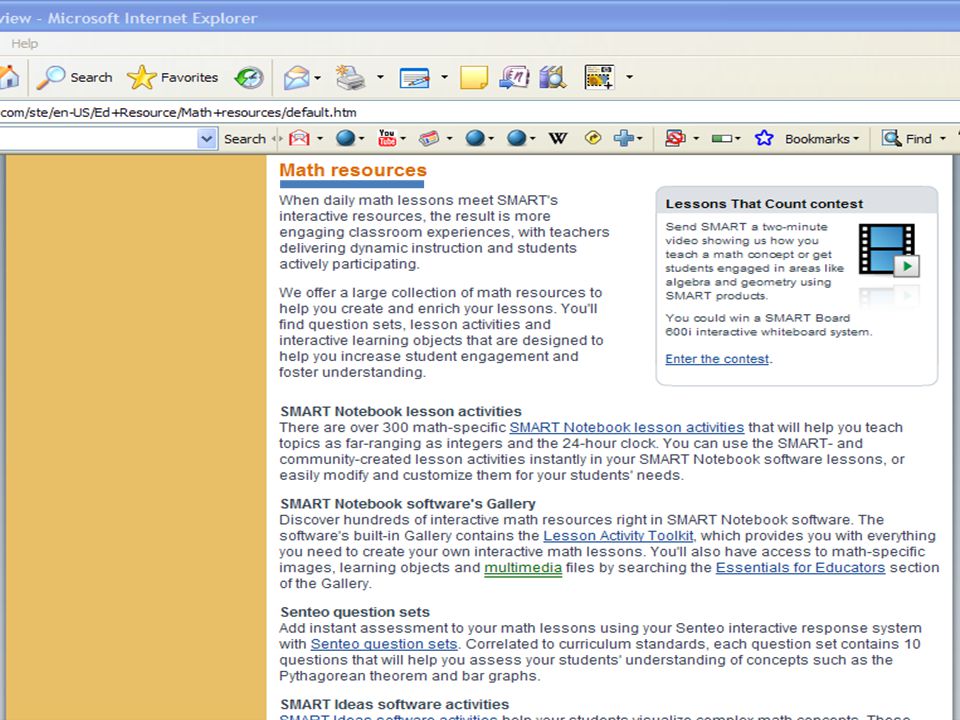Viewport: 960px width, 720px height.
Task: Click 'Lessons That Count contest' title
Action: click(764, 204)
